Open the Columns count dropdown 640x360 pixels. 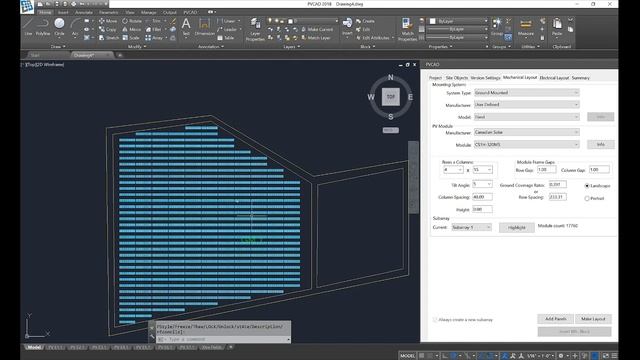click(x=482, y=170)
